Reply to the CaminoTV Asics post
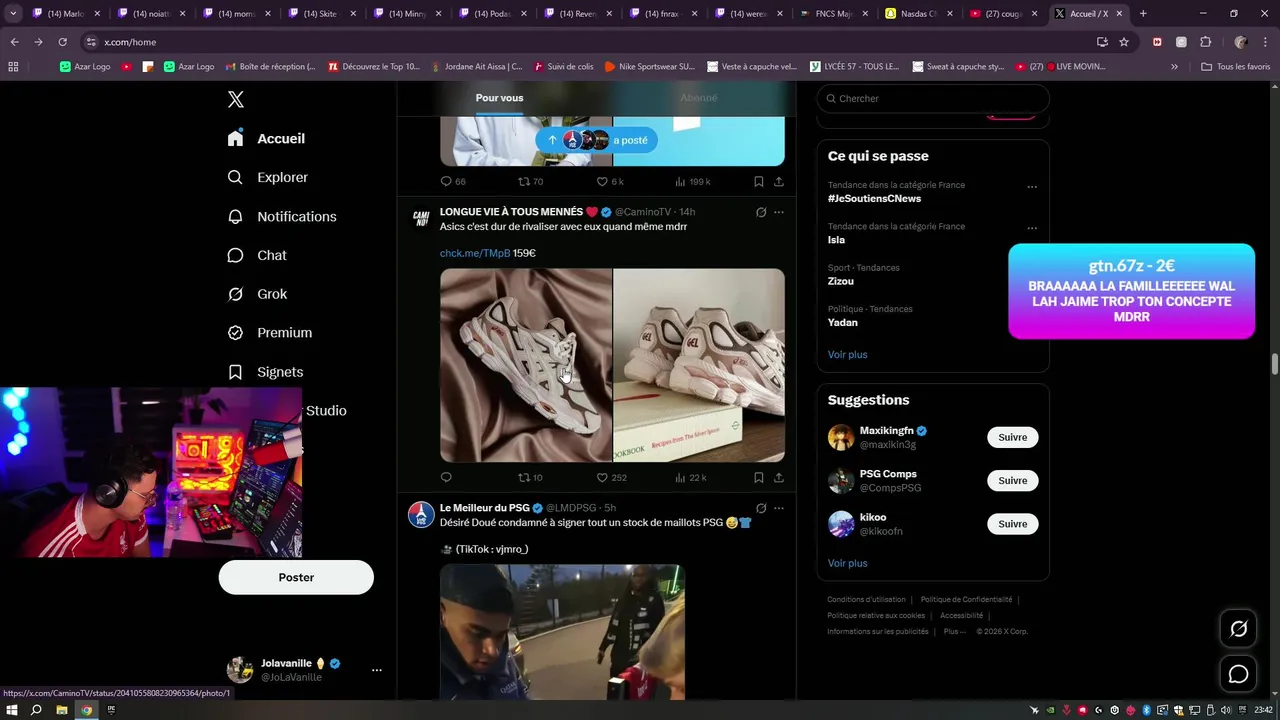 tap(446, 478)
